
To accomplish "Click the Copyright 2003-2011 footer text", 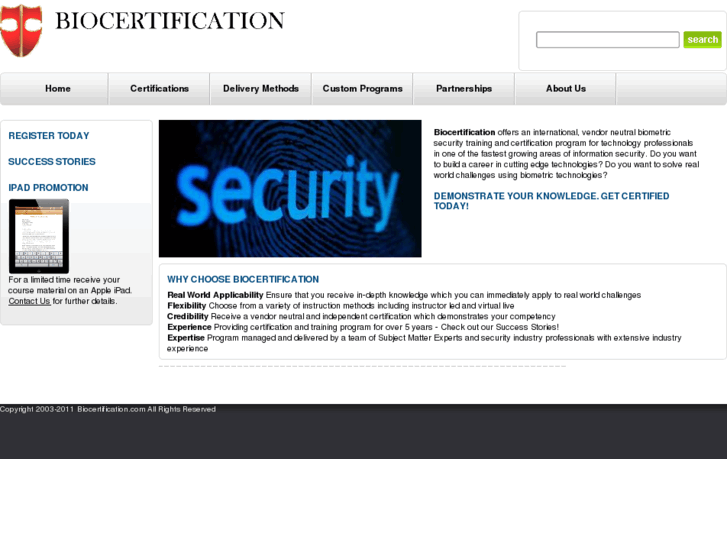I will click(x=108, y=409).
